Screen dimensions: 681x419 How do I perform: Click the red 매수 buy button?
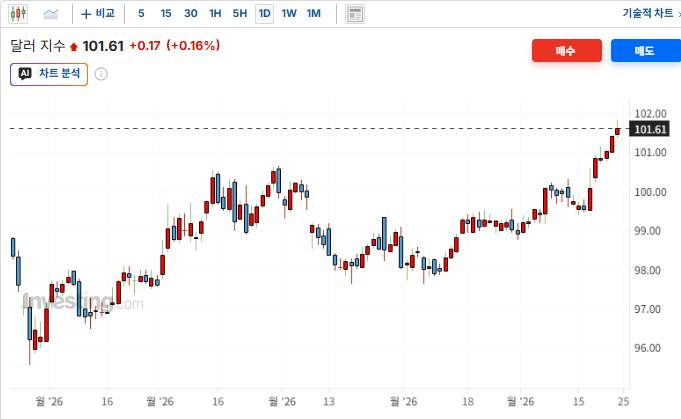[567, 51]
